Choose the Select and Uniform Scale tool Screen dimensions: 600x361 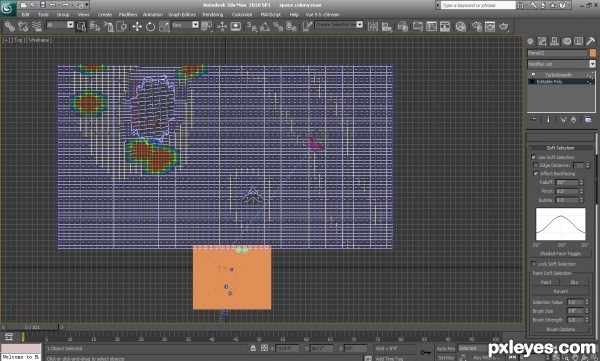point(164,26)
